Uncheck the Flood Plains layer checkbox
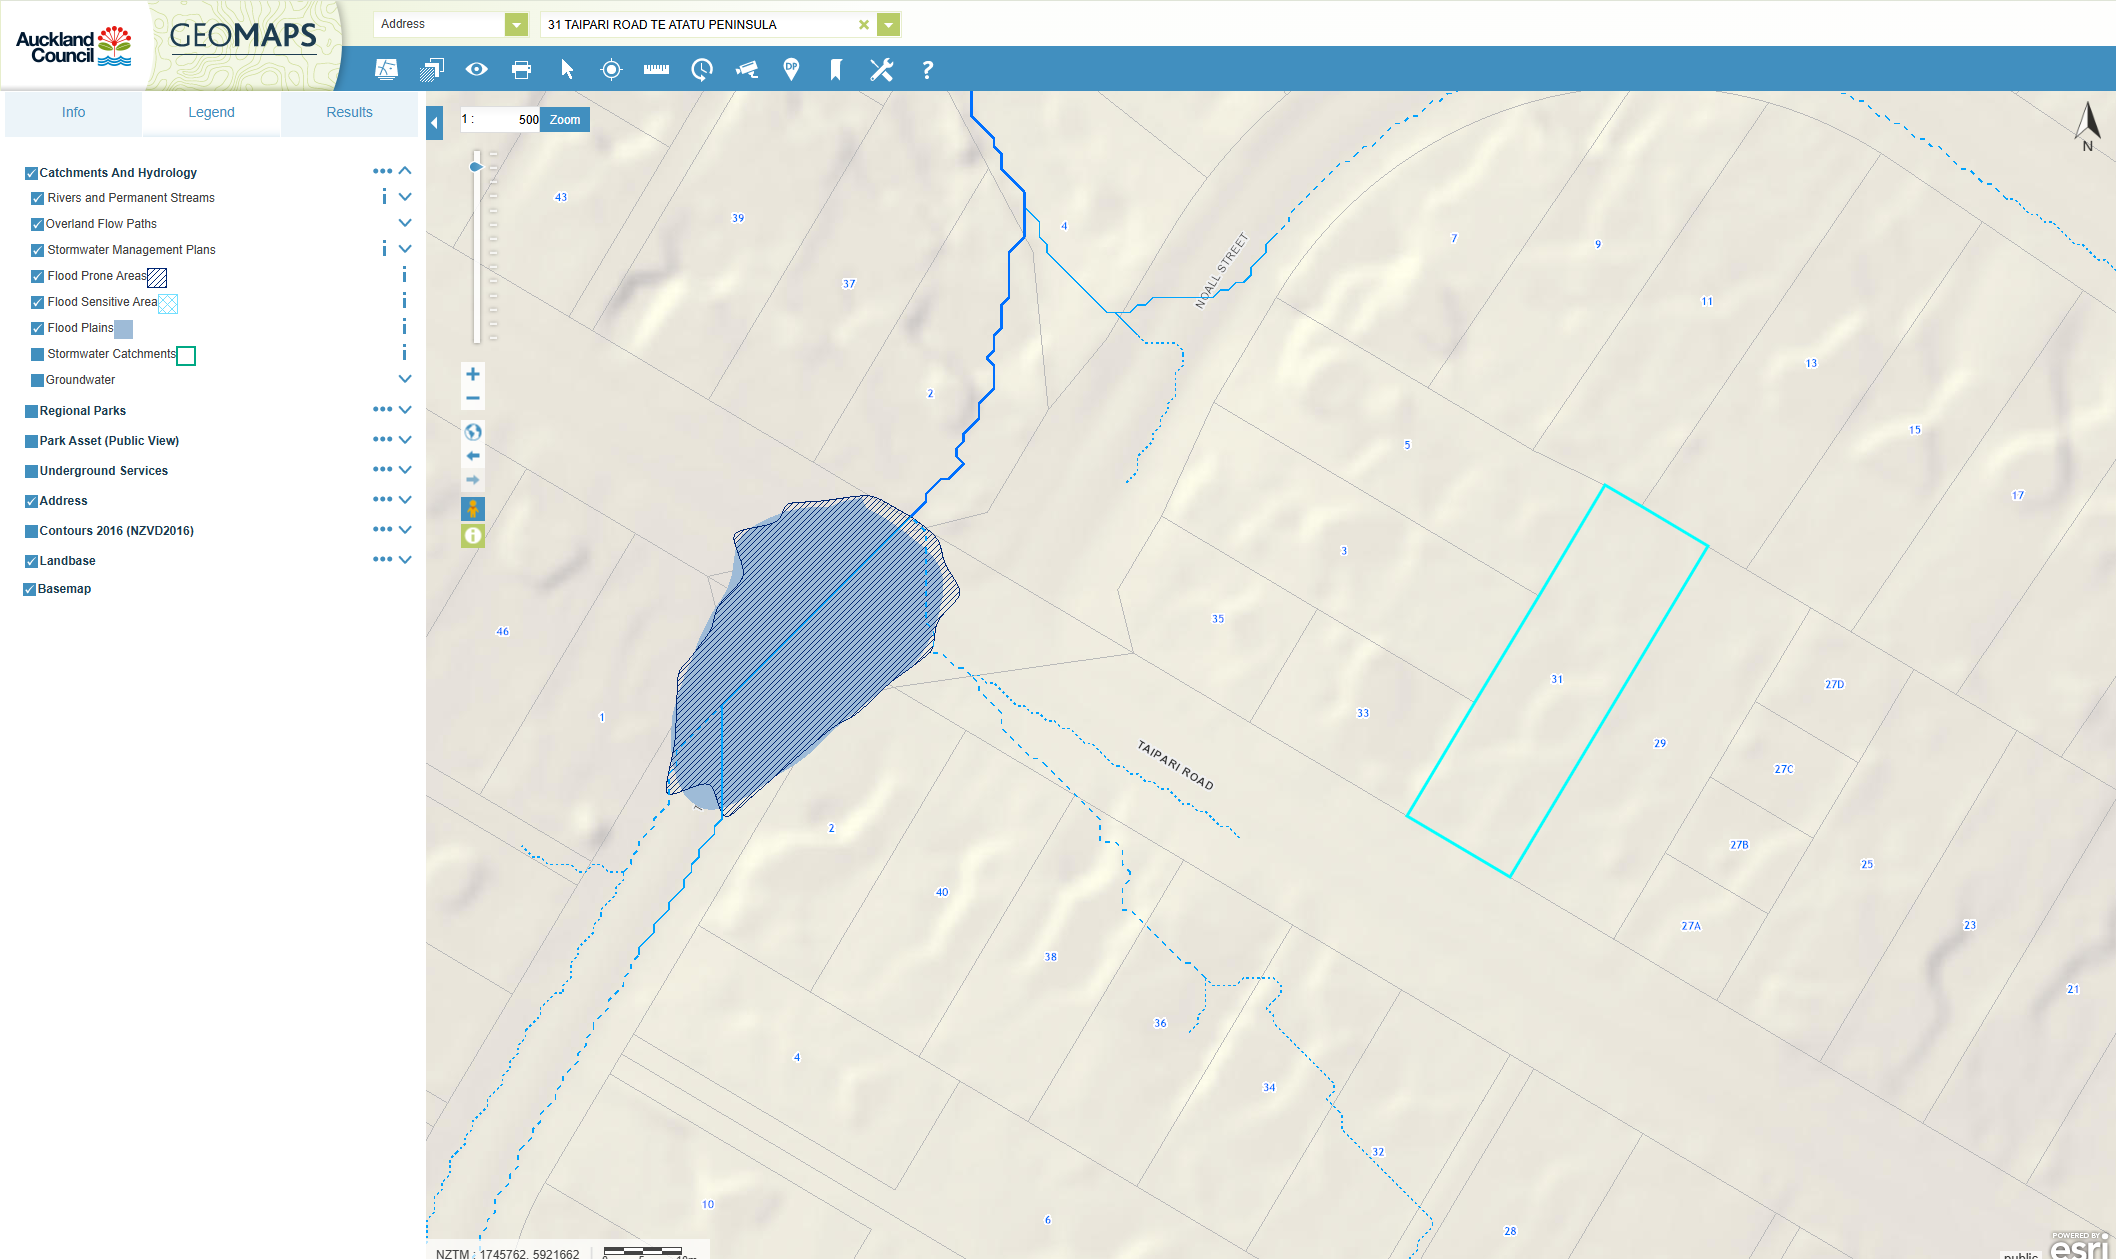Image resolution: width=2116 pixels, height=1259 pixels. pos(37,328)
